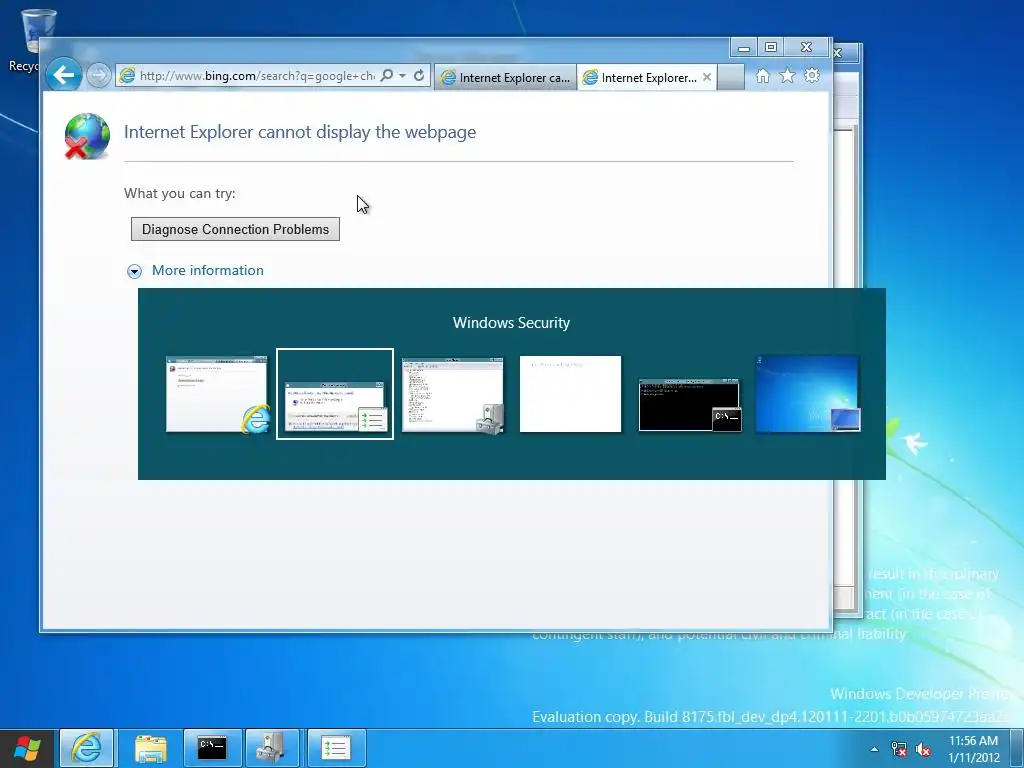This screenshot has width=1024, height=768.
Task: Open Command Prompt taskbar icon
Action: [212, 748]
